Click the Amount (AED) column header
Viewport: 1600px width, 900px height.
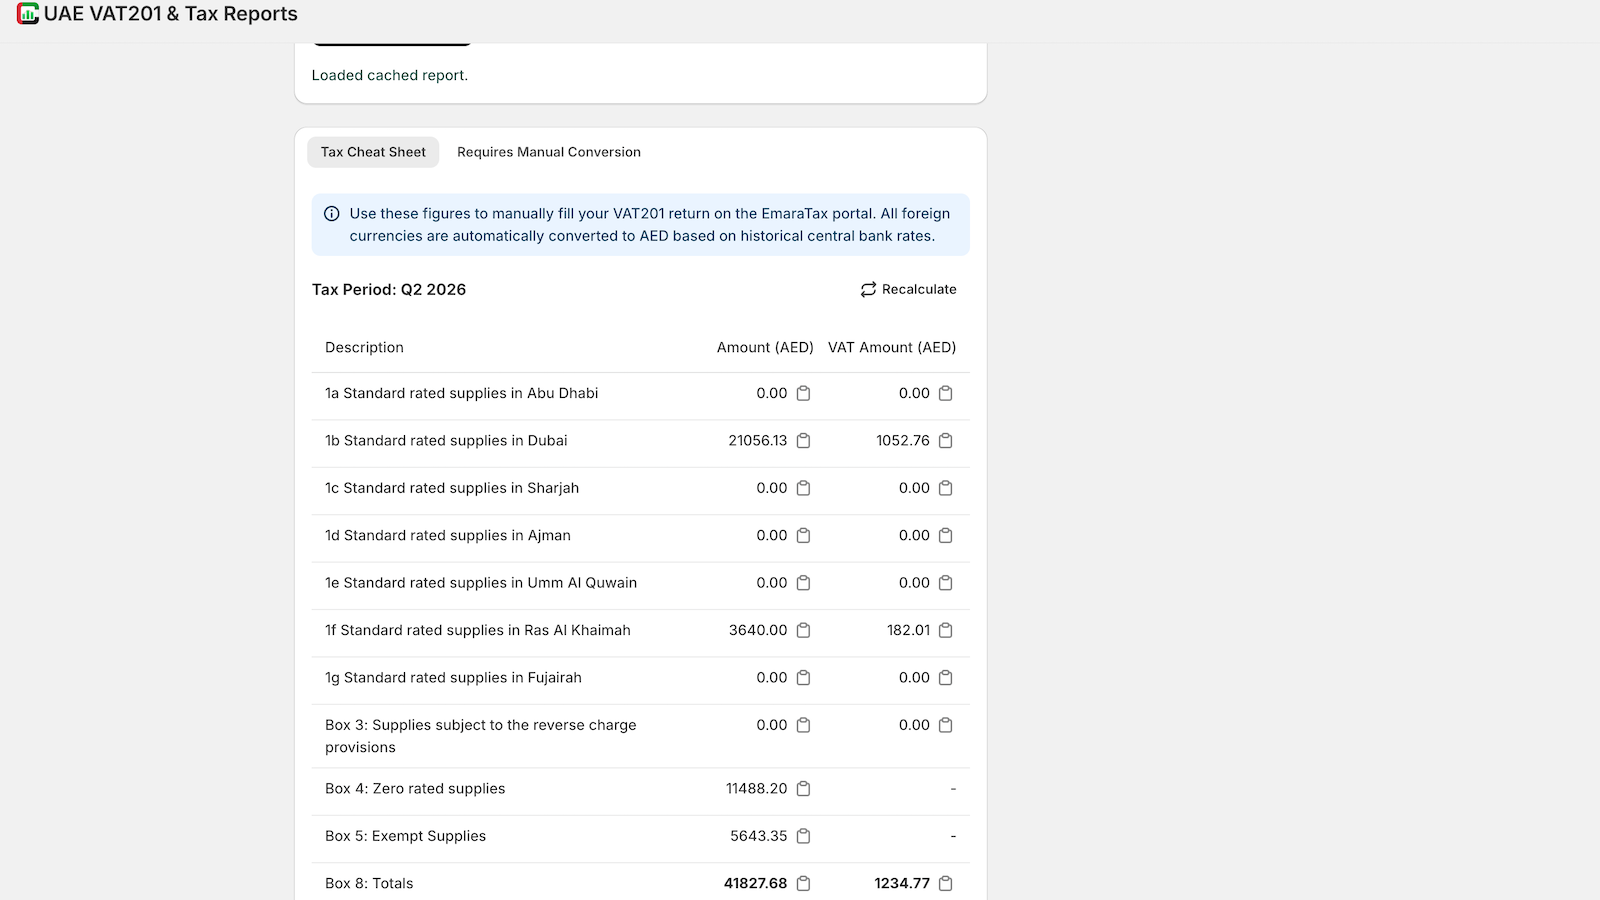(x=765, y=348)
